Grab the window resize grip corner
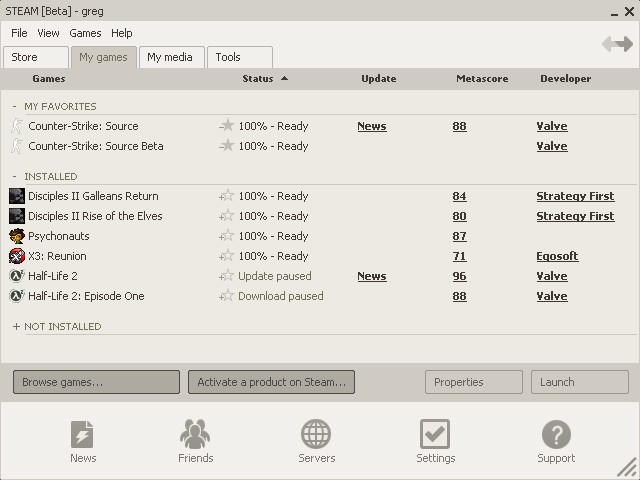 (x=627, y=468)
